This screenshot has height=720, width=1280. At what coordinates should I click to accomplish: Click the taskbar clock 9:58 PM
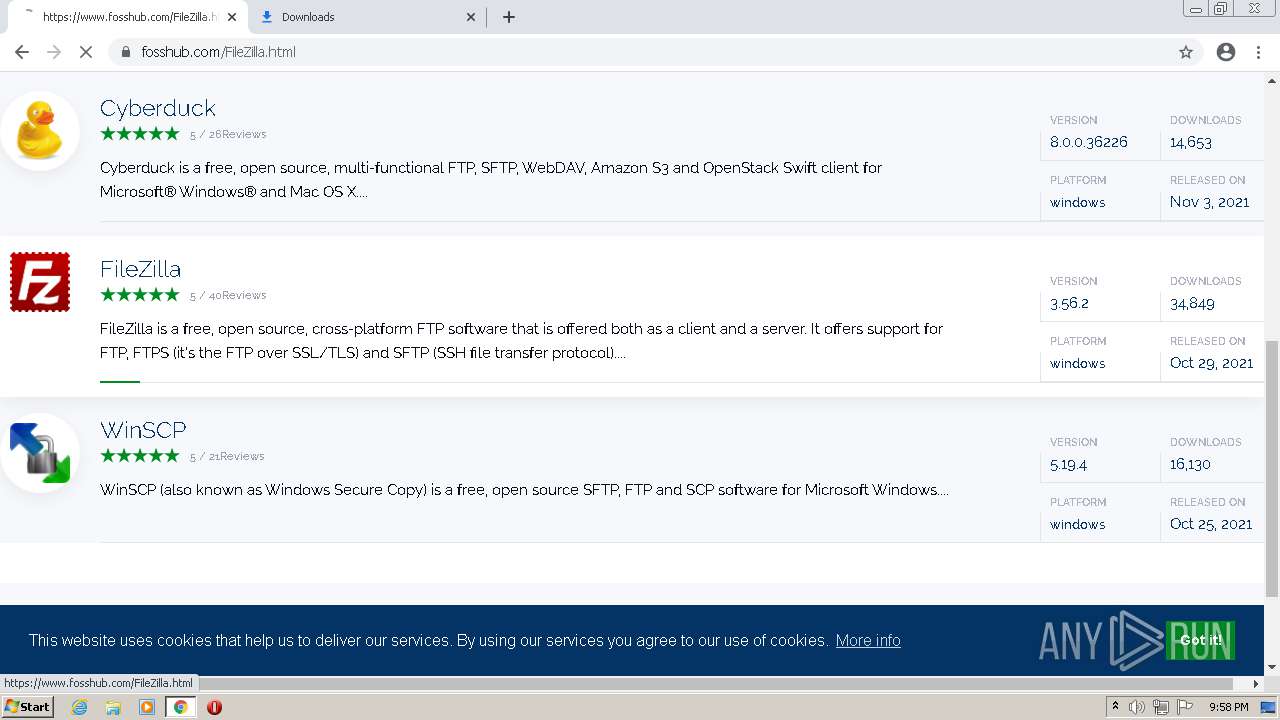click(1228, 707)
